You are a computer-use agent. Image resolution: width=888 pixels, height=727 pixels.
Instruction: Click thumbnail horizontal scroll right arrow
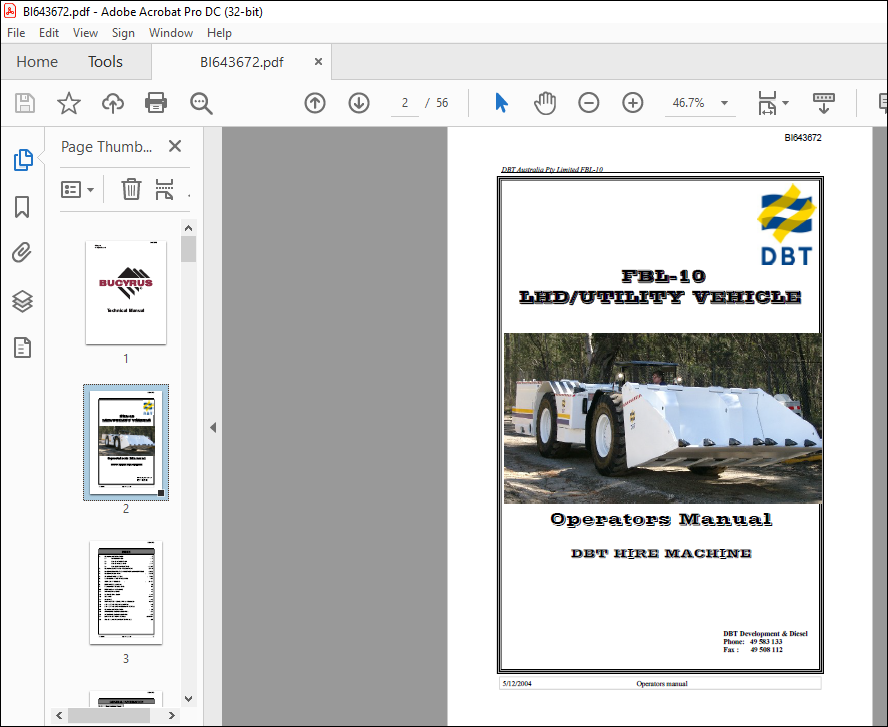click(x=172, y=716)
